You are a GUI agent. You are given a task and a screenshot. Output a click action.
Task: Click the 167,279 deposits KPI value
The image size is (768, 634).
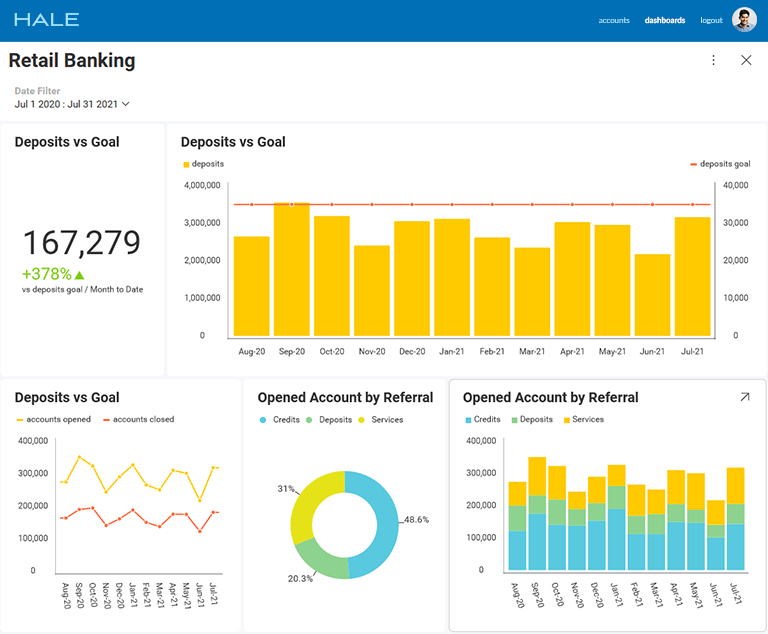(x=82, y=243)
